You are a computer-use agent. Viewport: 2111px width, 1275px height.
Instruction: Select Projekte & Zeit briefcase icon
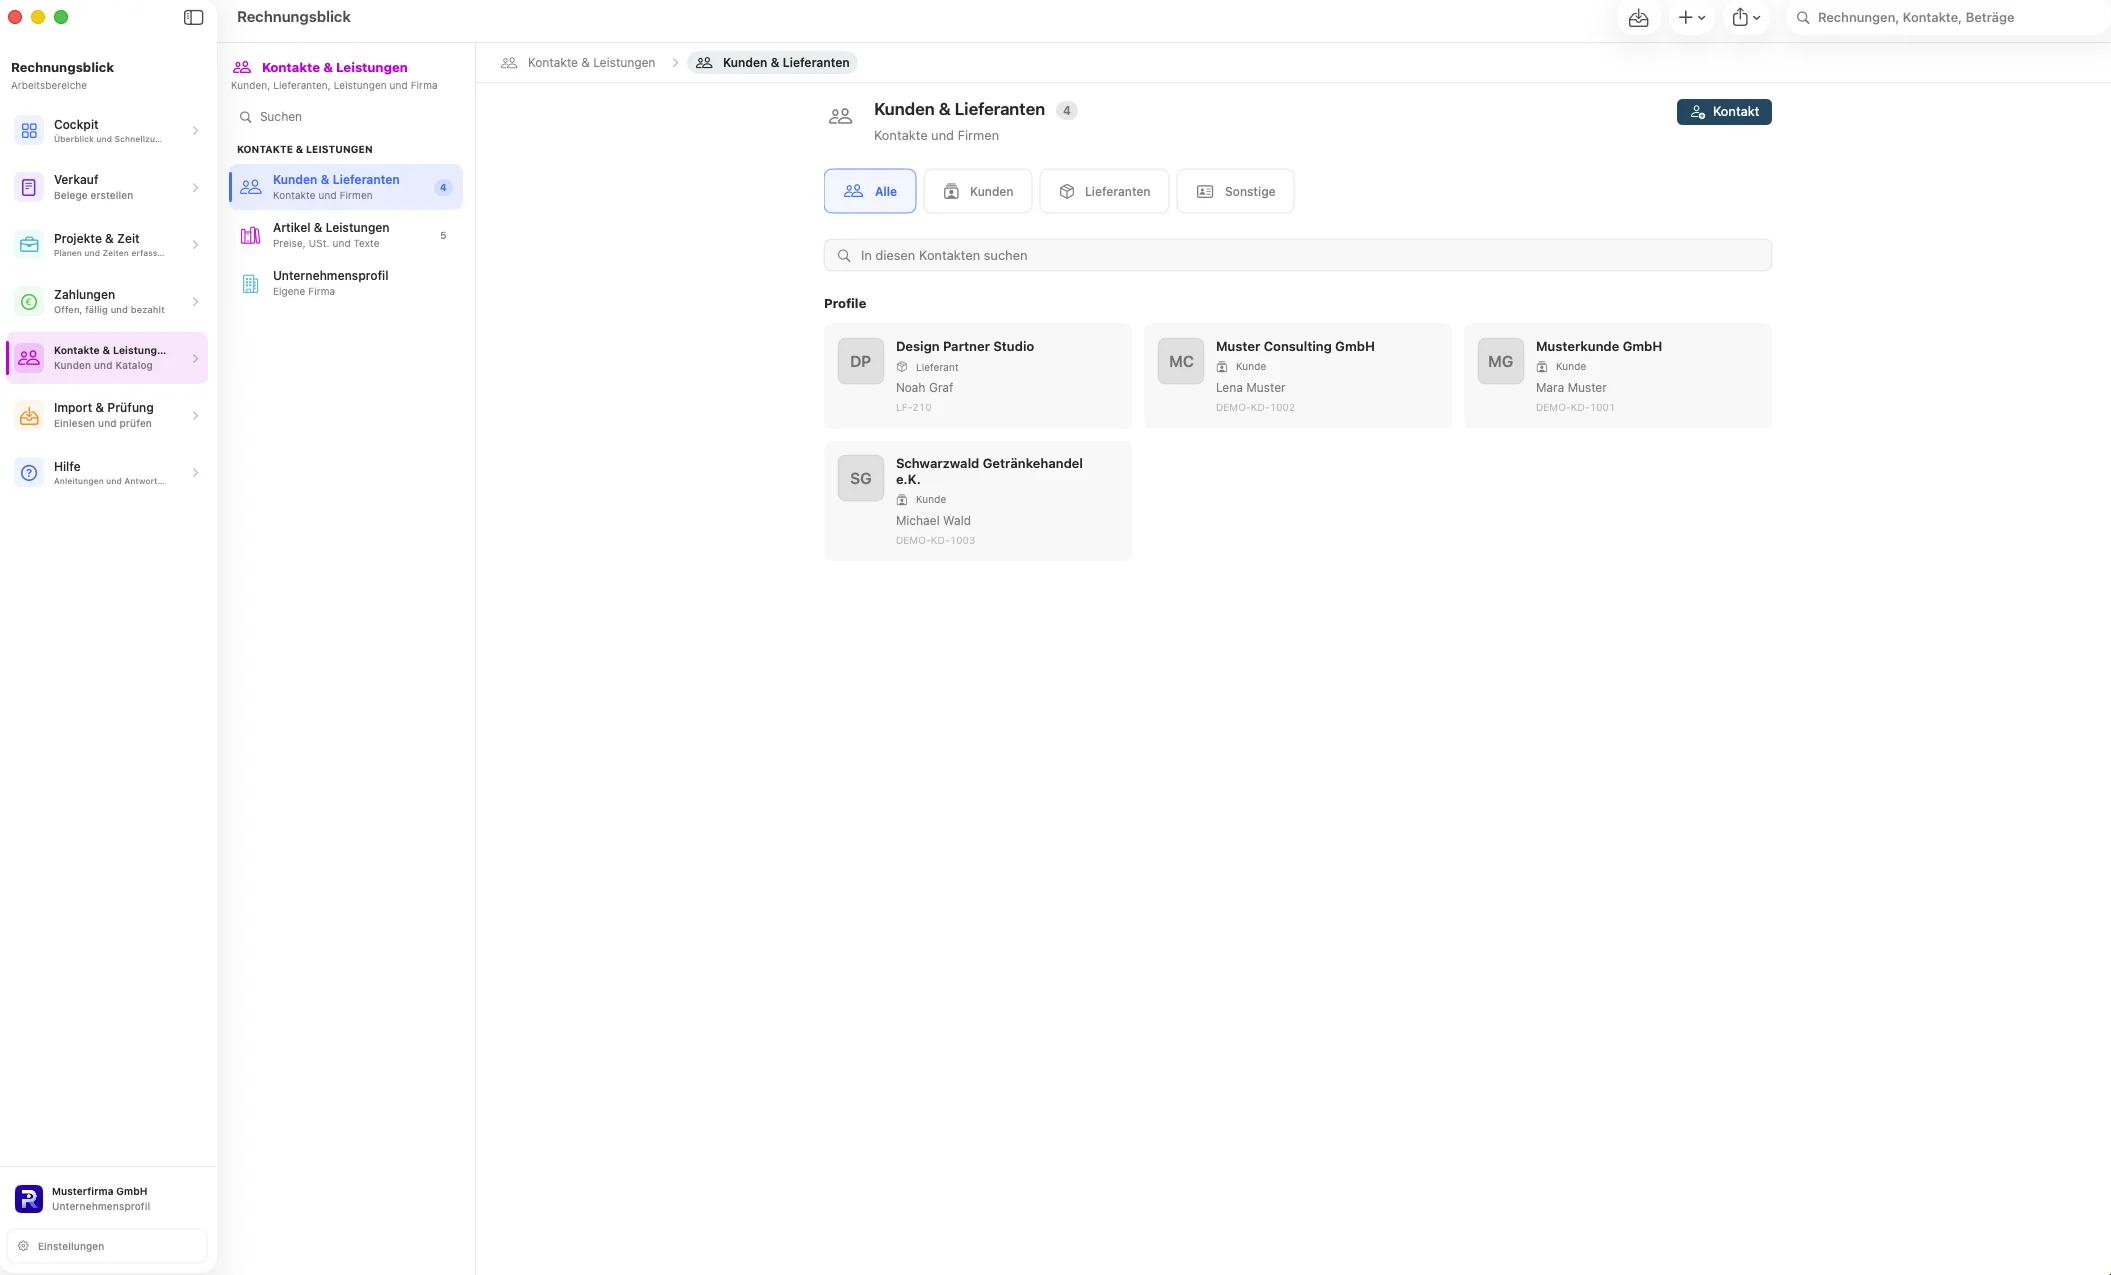(x=29, y=245)
